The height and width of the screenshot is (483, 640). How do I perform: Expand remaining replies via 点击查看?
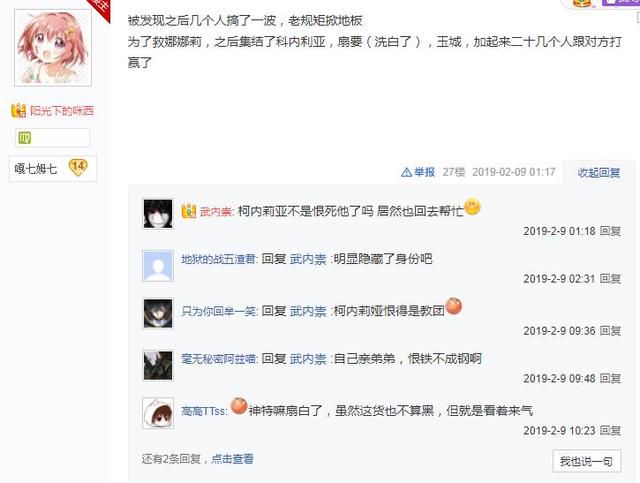click(232, 459)
